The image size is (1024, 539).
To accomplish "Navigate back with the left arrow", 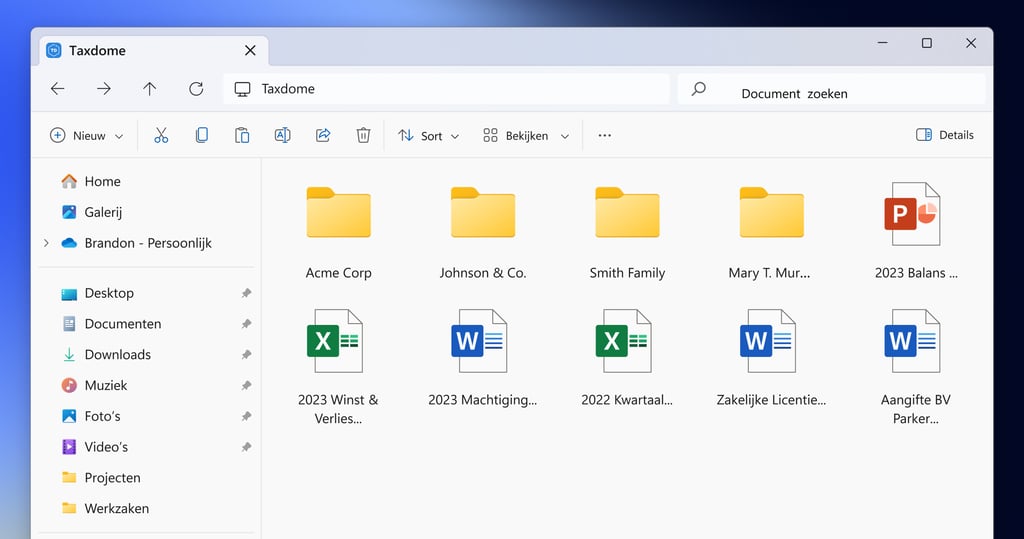I will pyautogui.click(x=58, y=89).
